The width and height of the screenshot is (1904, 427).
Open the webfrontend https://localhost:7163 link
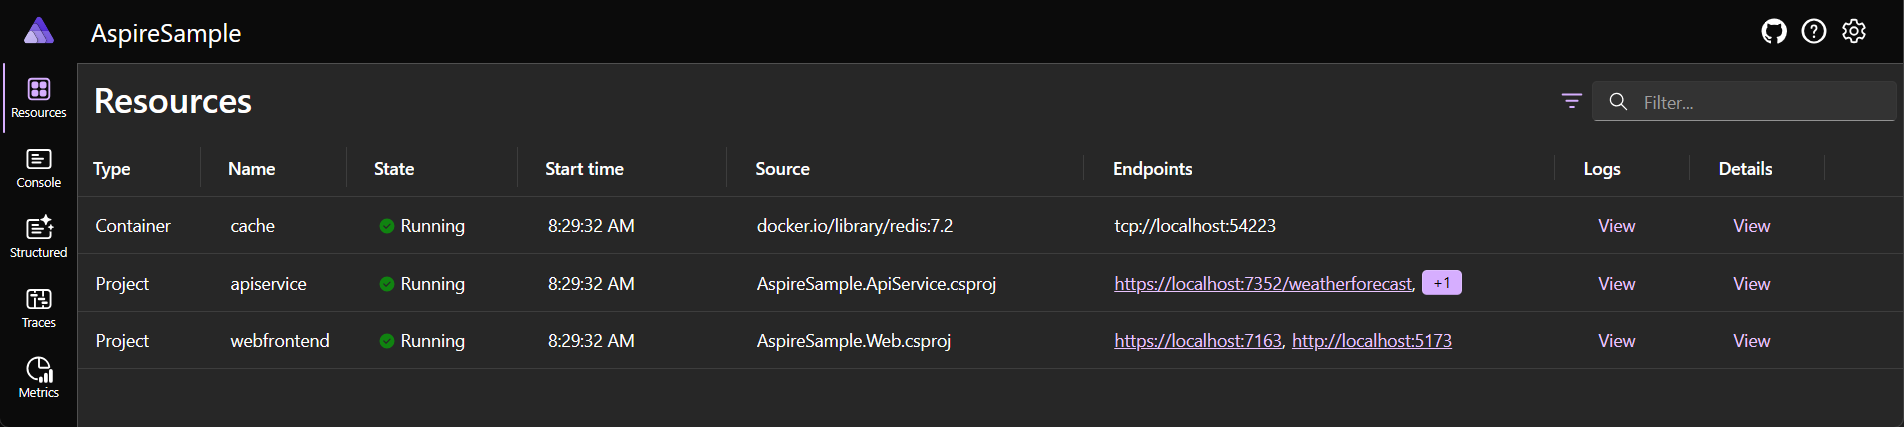(1198, 341)
